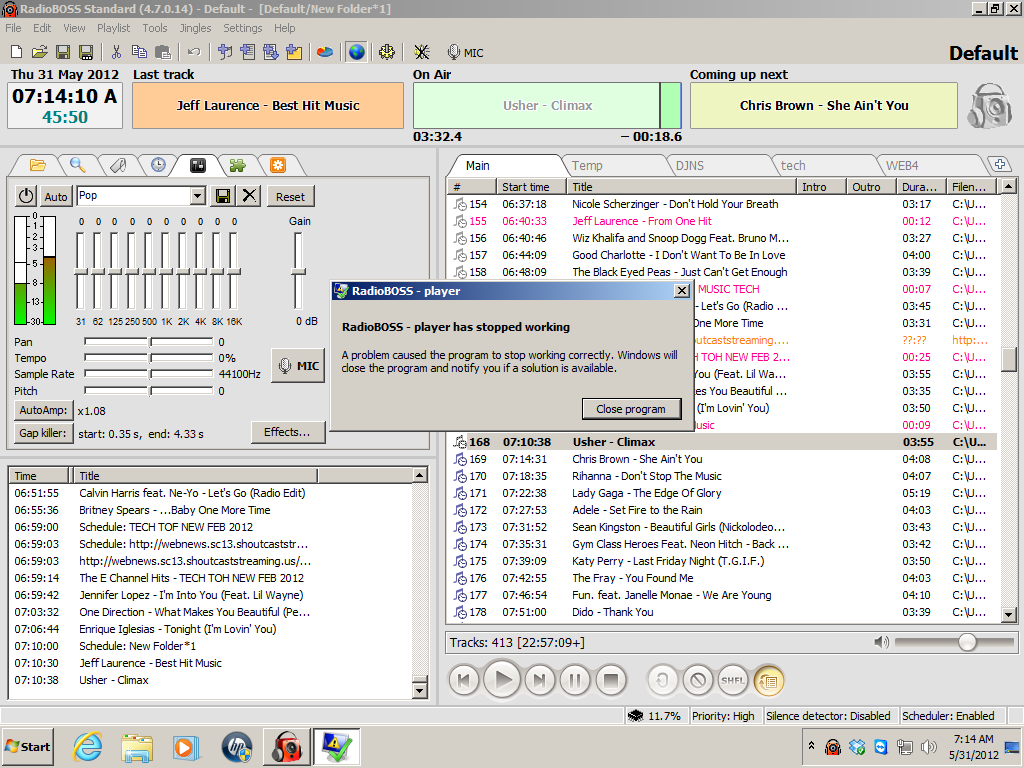Create a new playlist with the blank page icon
The width and height of the screenshot is (1024, 768).
coord(17,52)
